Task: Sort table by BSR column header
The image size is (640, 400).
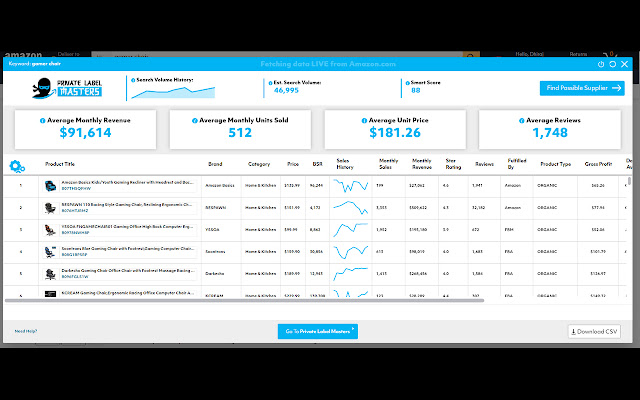Action: click(x=317, y=164)
